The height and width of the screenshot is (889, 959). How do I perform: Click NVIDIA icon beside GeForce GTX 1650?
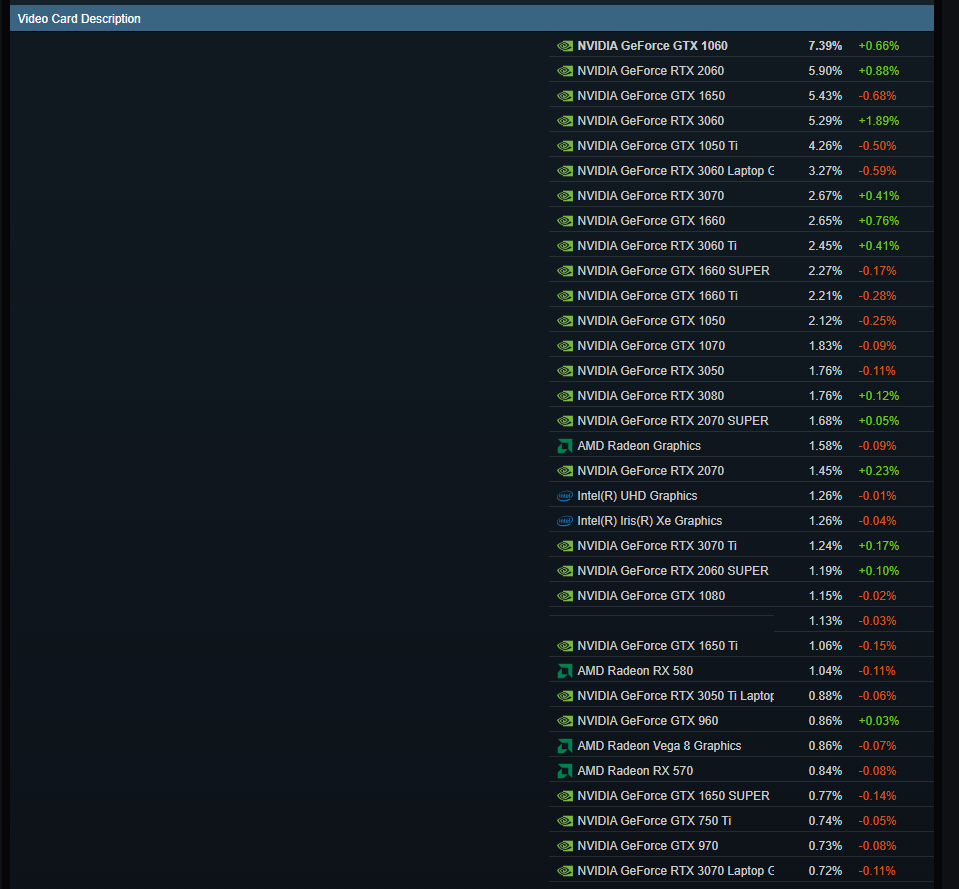[x=565, y=96]
